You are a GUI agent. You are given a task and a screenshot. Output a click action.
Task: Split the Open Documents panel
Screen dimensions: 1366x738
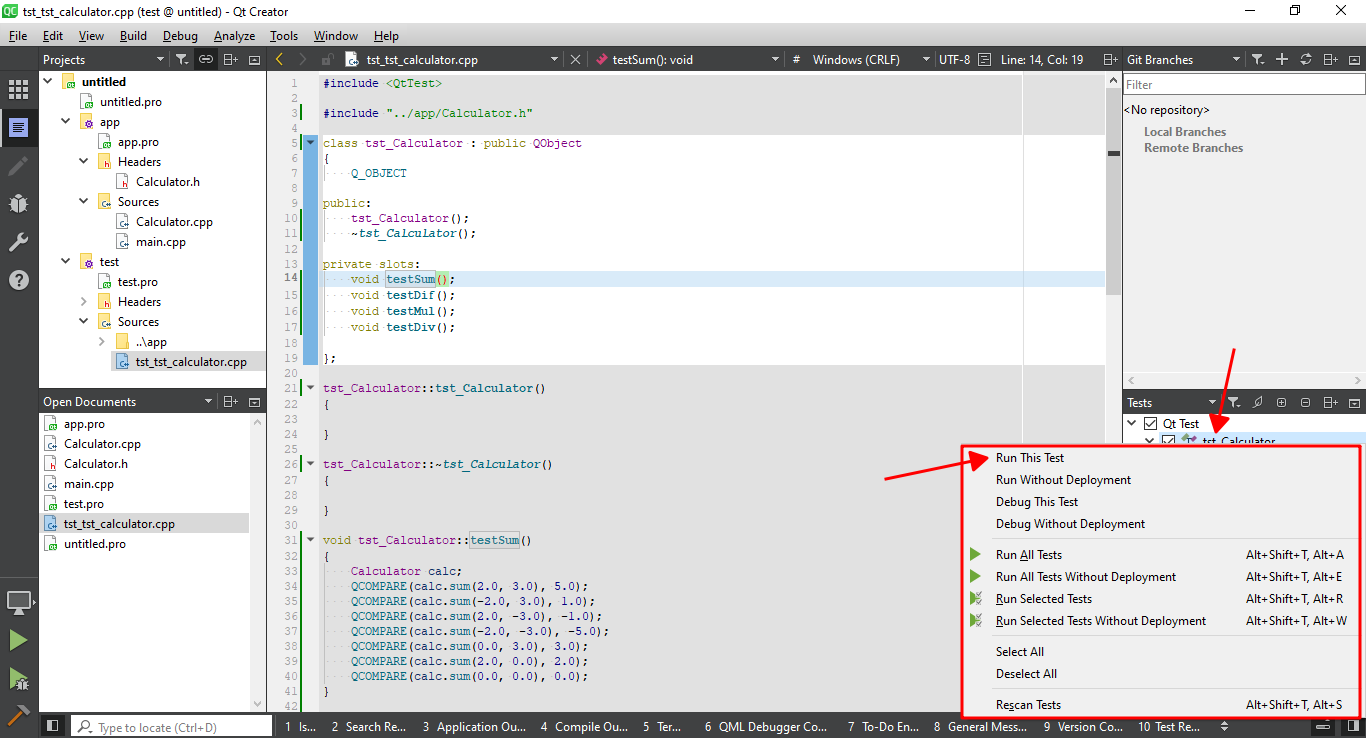coord(230,402)
